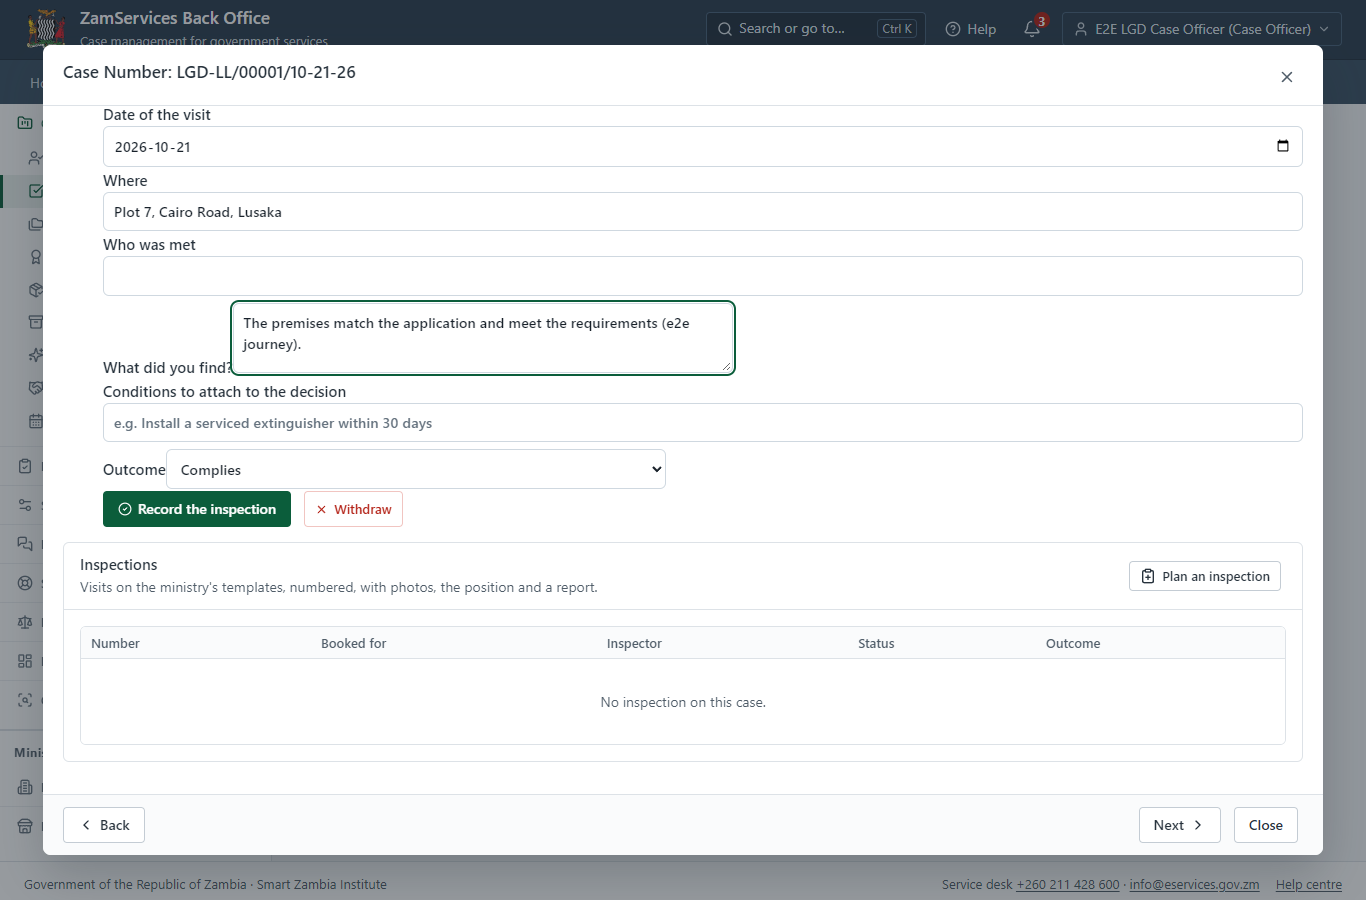1366x900 pixels.
Task: Open the notifications bell
Action: (1032, 29)
